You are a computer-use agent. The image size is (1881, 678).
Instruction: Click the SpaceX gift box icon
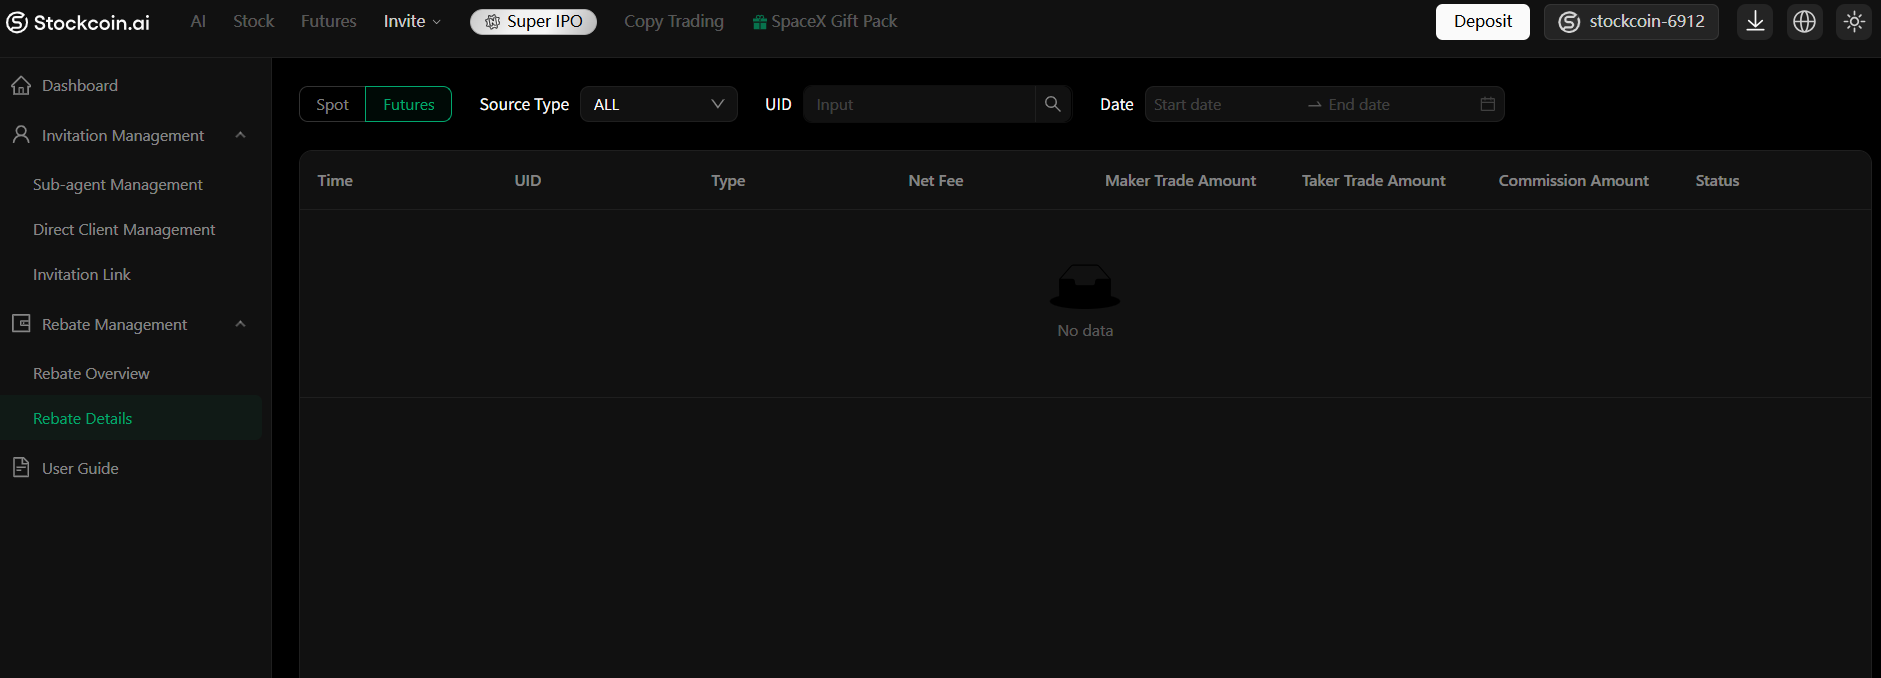[x=760, y=22]
